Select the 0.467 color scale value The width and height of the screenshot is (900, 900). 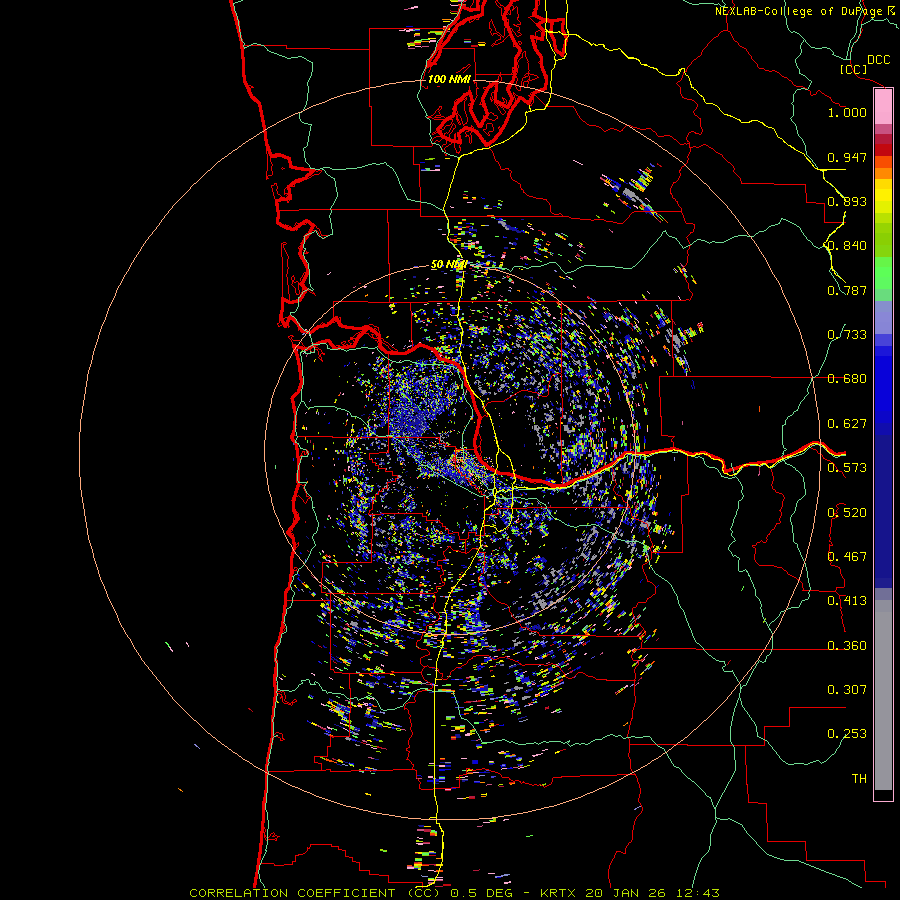click(847, 557)
